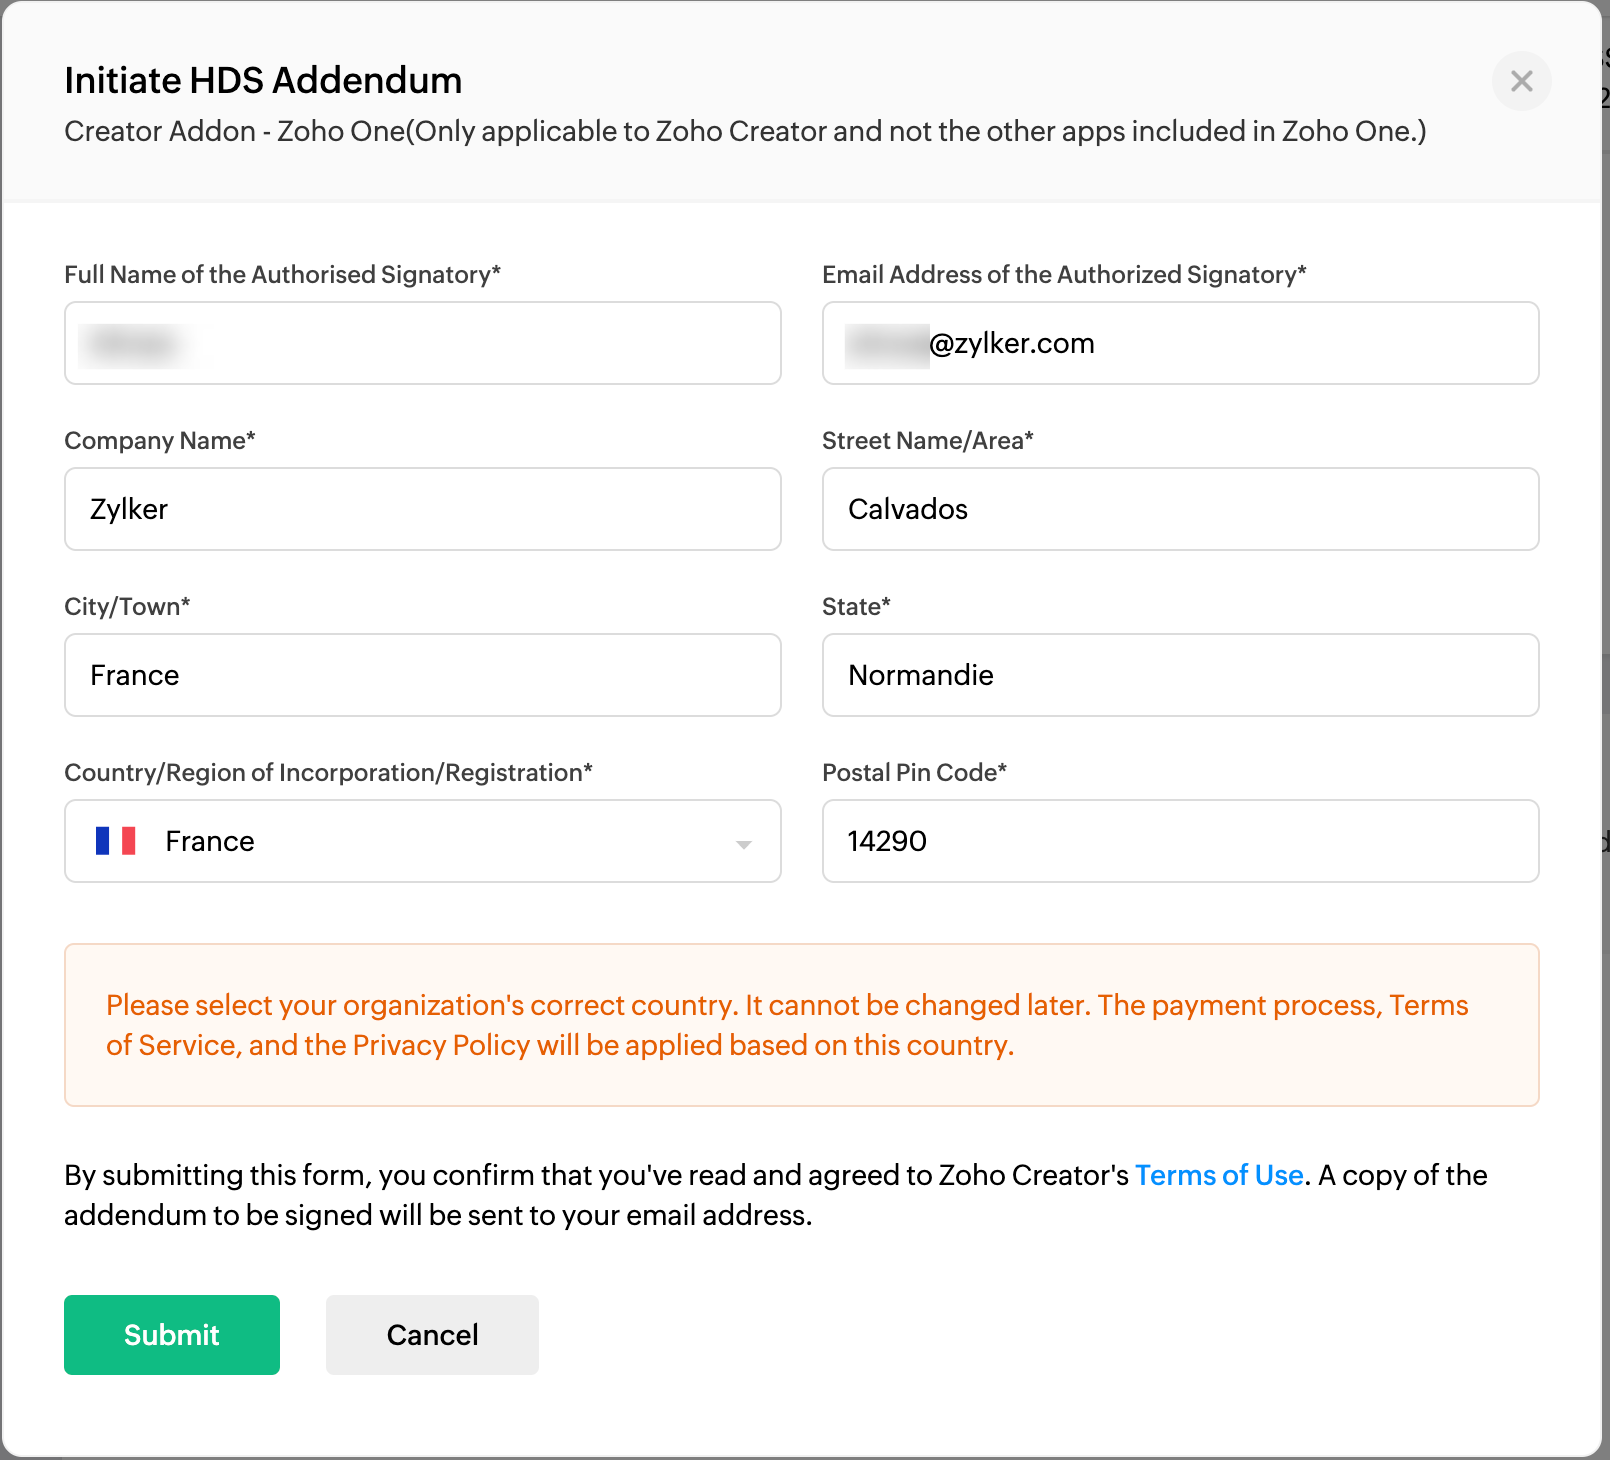Viewport: 1610px width, 1460px height.
Task: Click the "Initiate HDS Addendum" heading
Action: (x=263, y=81)
